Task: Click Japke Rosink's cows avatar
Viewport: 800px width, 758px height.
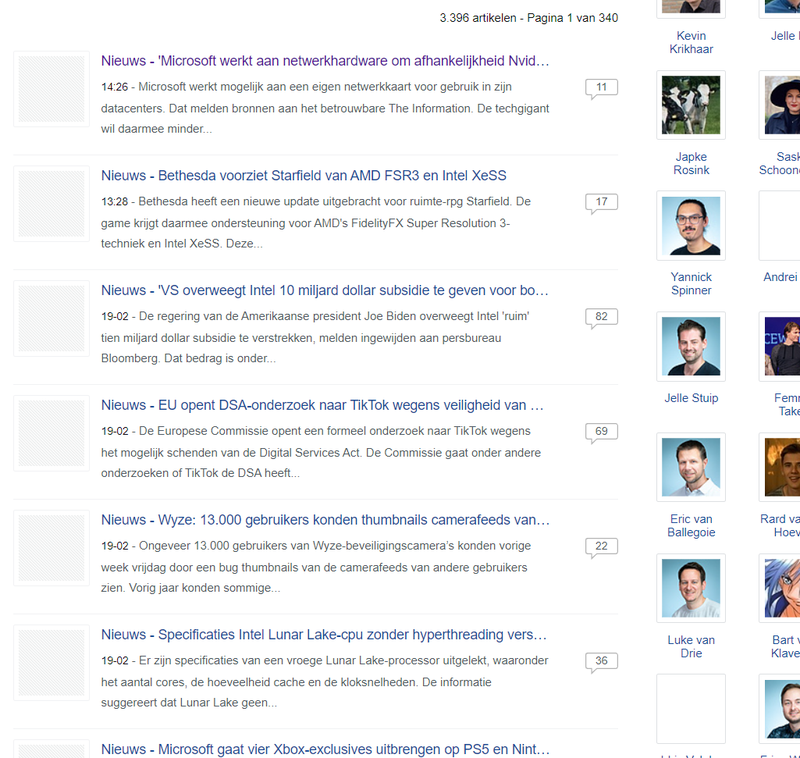Action: 691,105
